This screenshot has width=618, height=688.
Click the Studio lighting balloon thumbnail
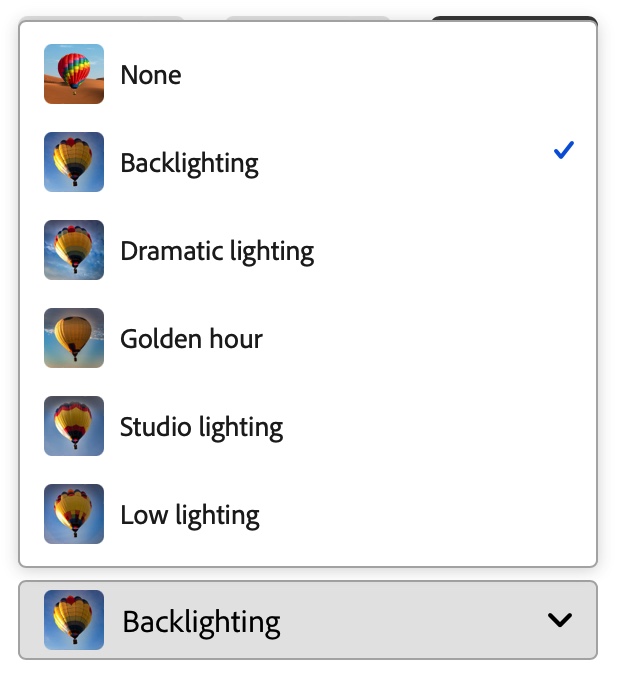(74, 426)
